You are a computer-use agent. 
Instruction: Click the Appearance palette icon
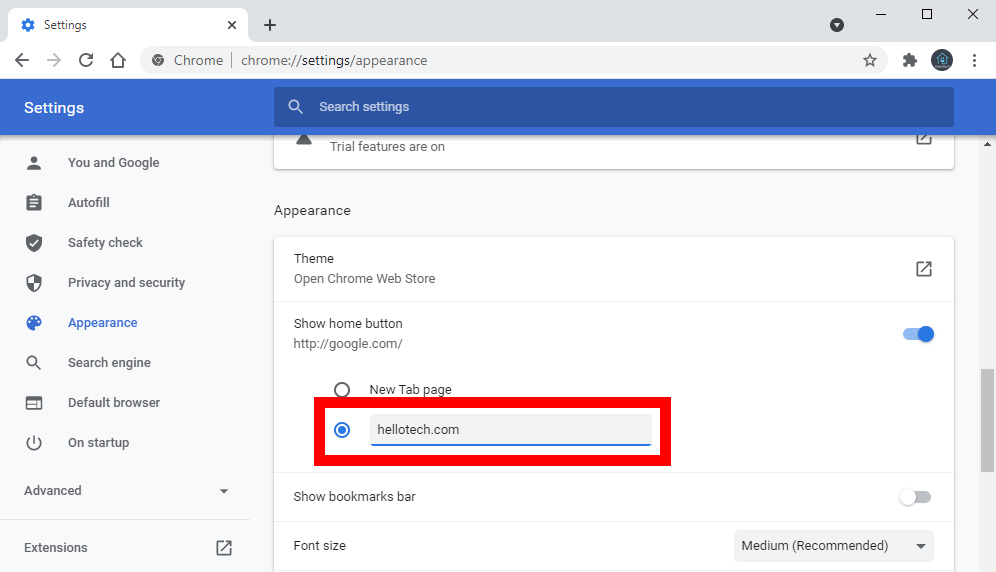pos(34,323)
